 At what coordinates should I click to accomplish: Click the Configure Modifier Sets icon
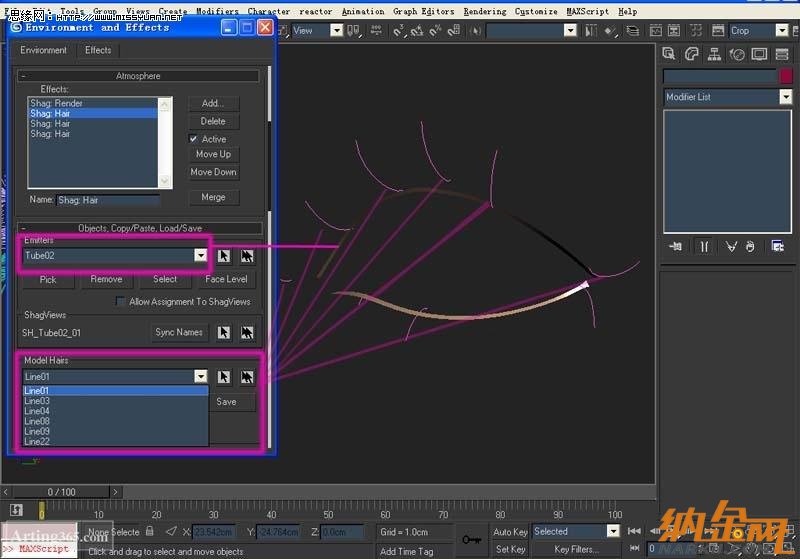coord(778,247)
